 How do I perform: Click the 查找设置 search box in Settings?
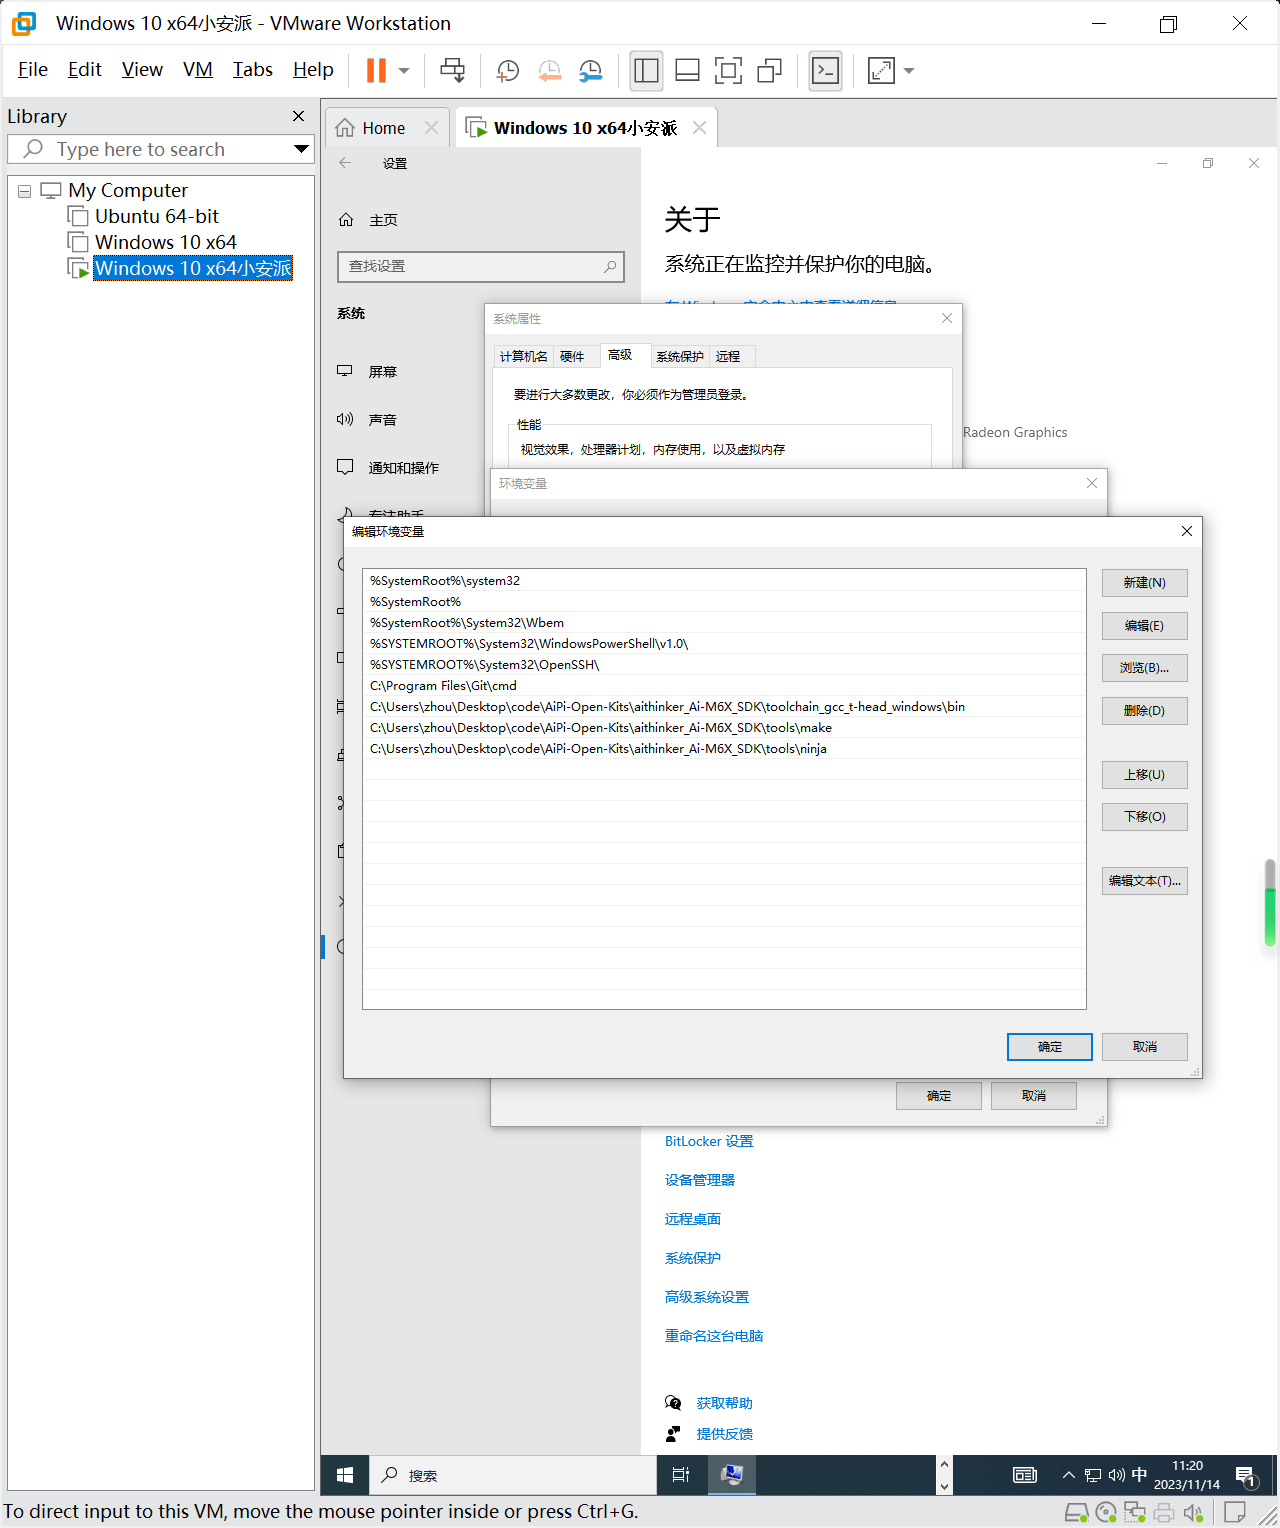(481, 266)
